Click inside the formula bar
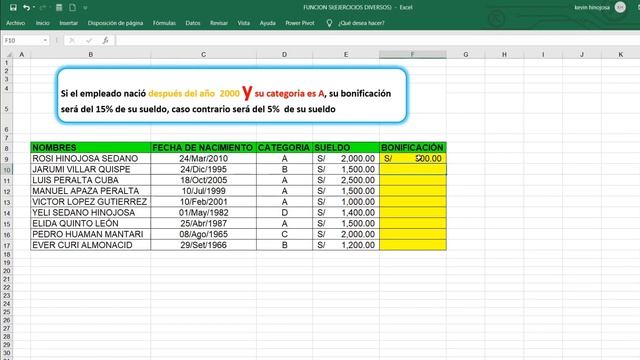 coord(377,40)
